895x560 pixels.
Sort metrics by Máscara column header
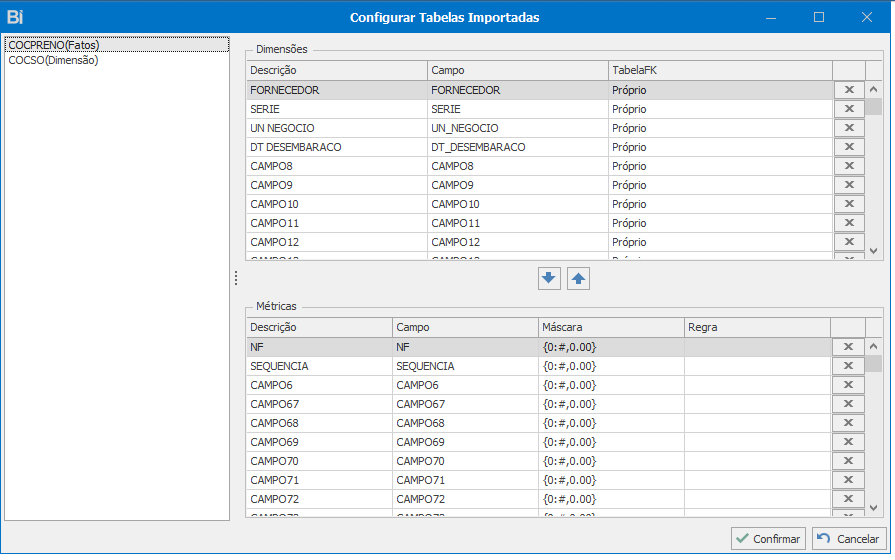tap(610, 328)
